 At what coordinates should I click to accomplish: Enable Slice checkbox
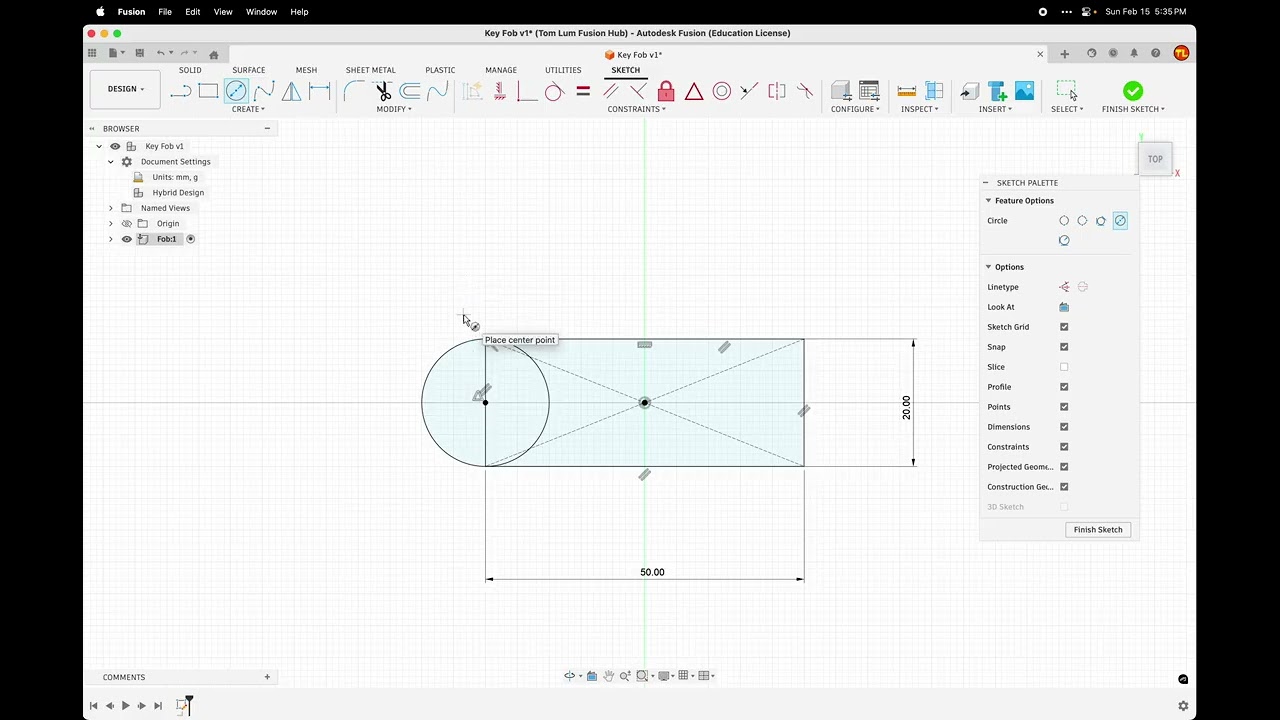coord(1064,367)
